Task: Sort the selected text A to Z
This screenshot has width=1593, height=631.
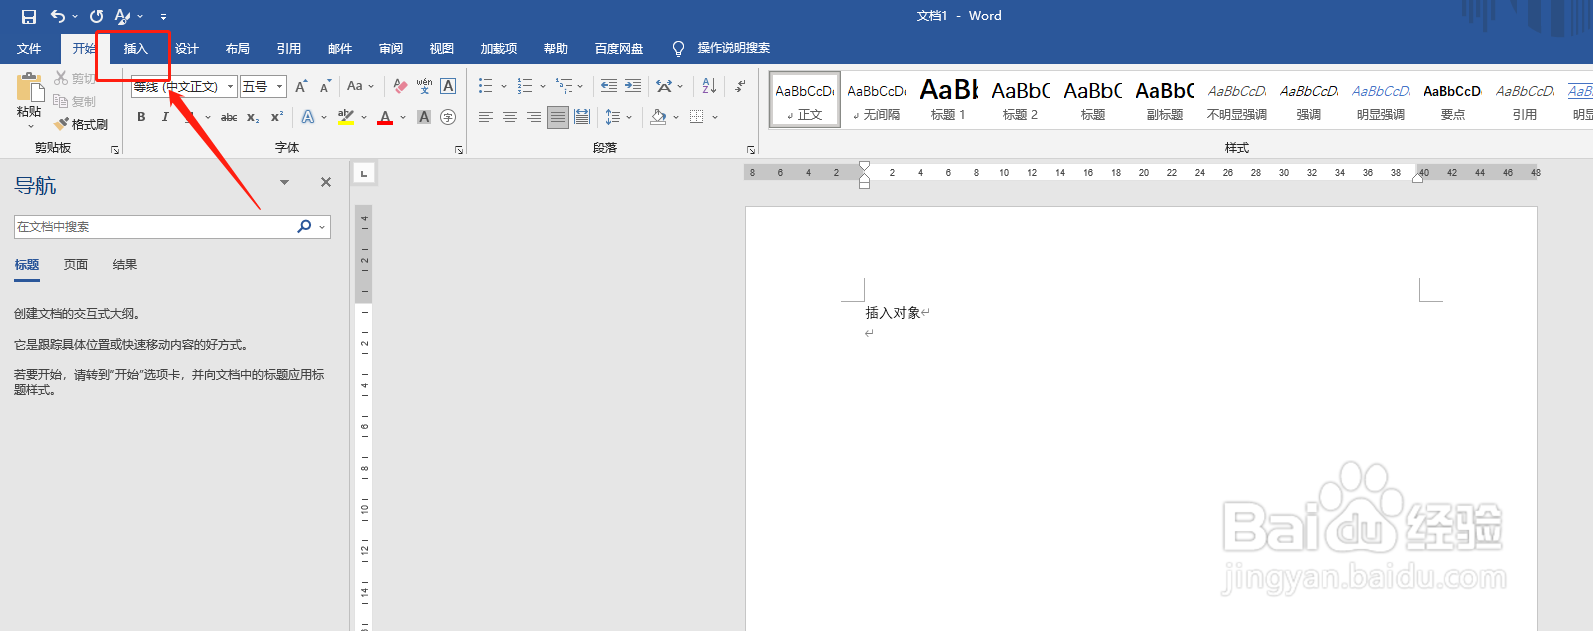Action: pos(709,87)
